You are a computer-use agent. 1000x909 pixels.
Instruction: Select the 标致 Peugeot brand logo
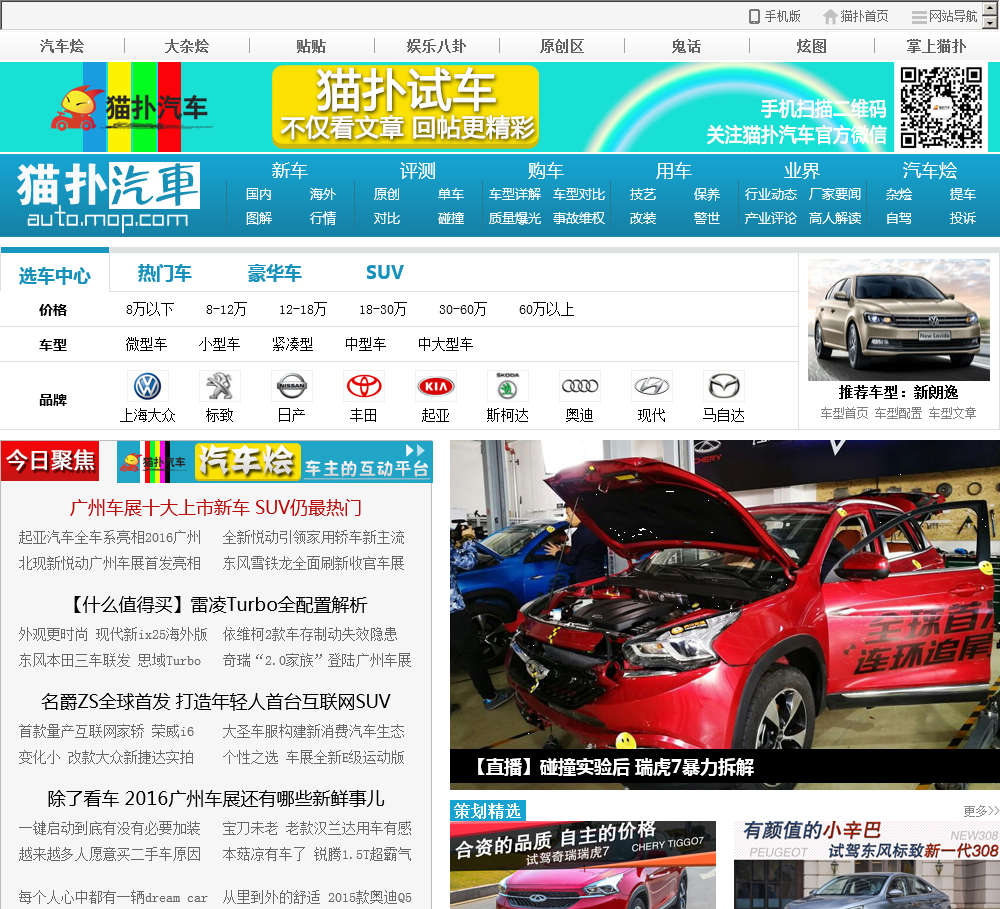click(x=219, y=386)
